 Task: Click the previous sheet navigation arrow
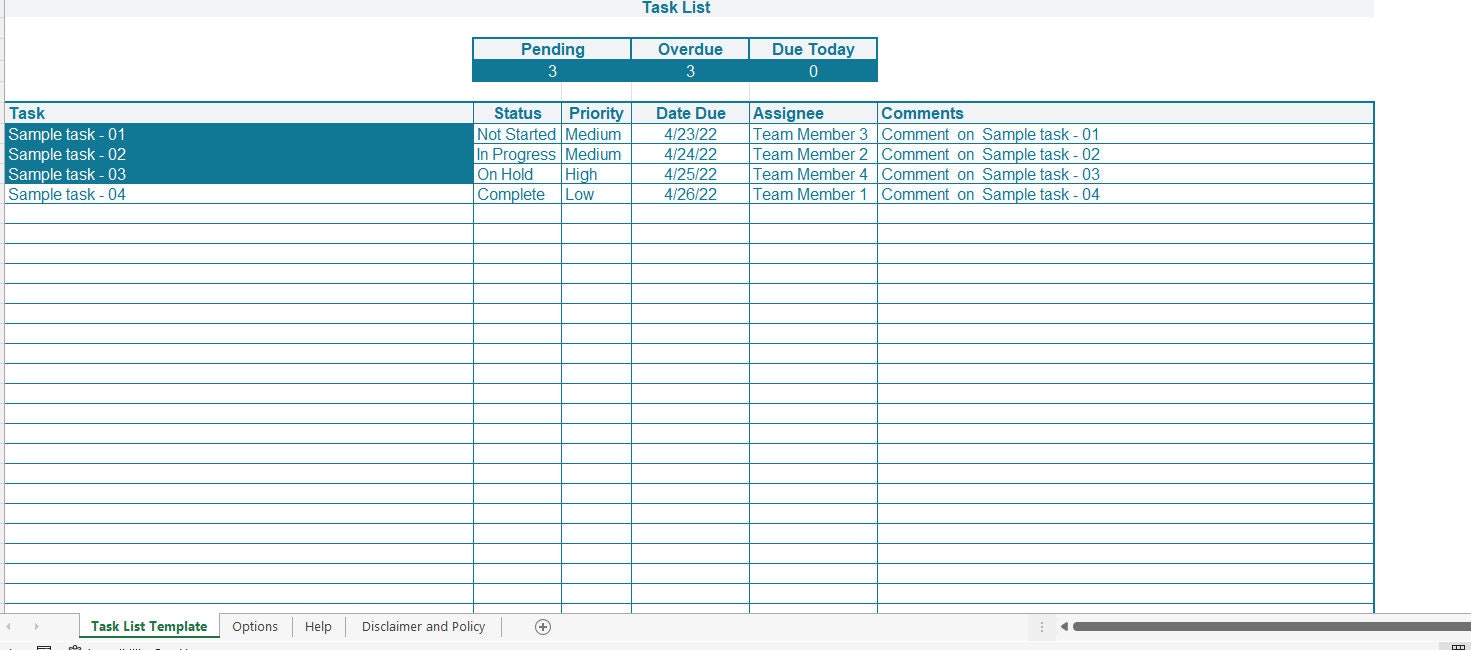pos(11,626)
